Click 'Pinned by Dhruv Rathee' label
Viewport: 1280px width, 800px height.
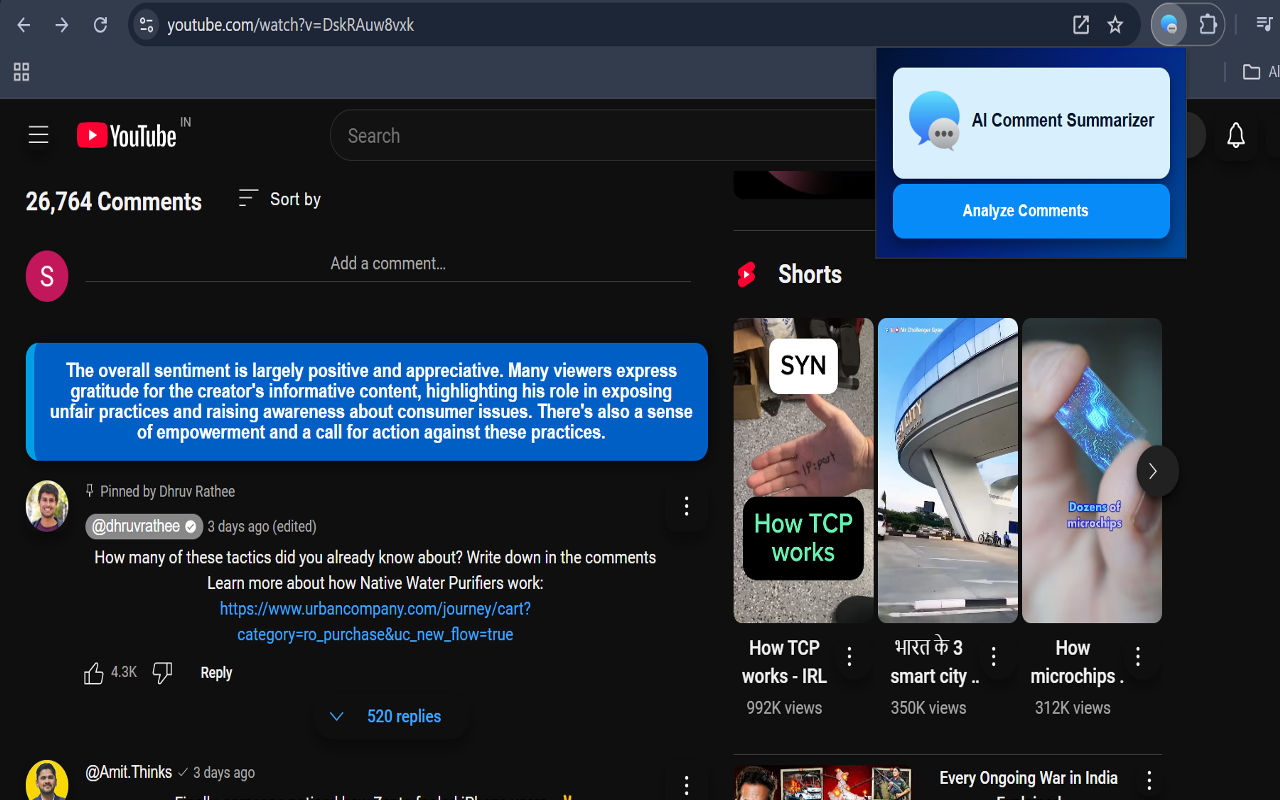pos(168,491)
